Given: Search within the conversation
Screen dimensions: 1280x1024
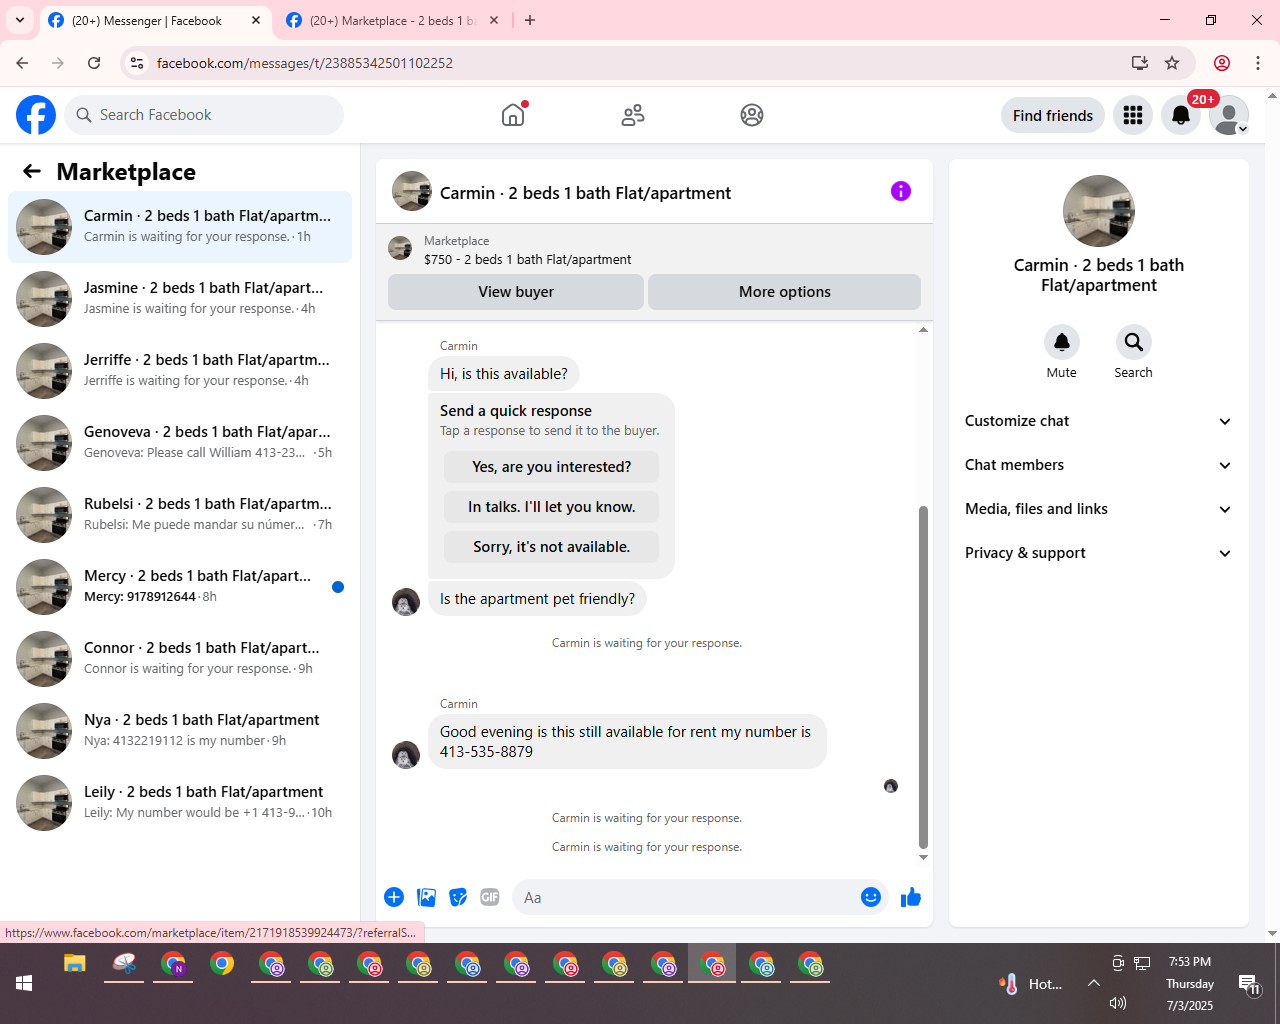Looking at the screenshot, I should pos(1133,342).
